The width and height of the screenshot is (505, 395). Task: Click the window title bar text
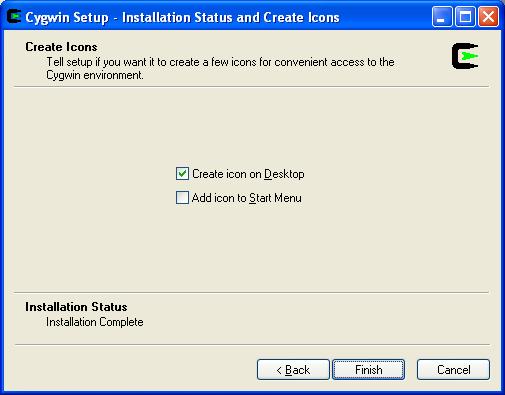pyautogui.click(x=182, y=17)
